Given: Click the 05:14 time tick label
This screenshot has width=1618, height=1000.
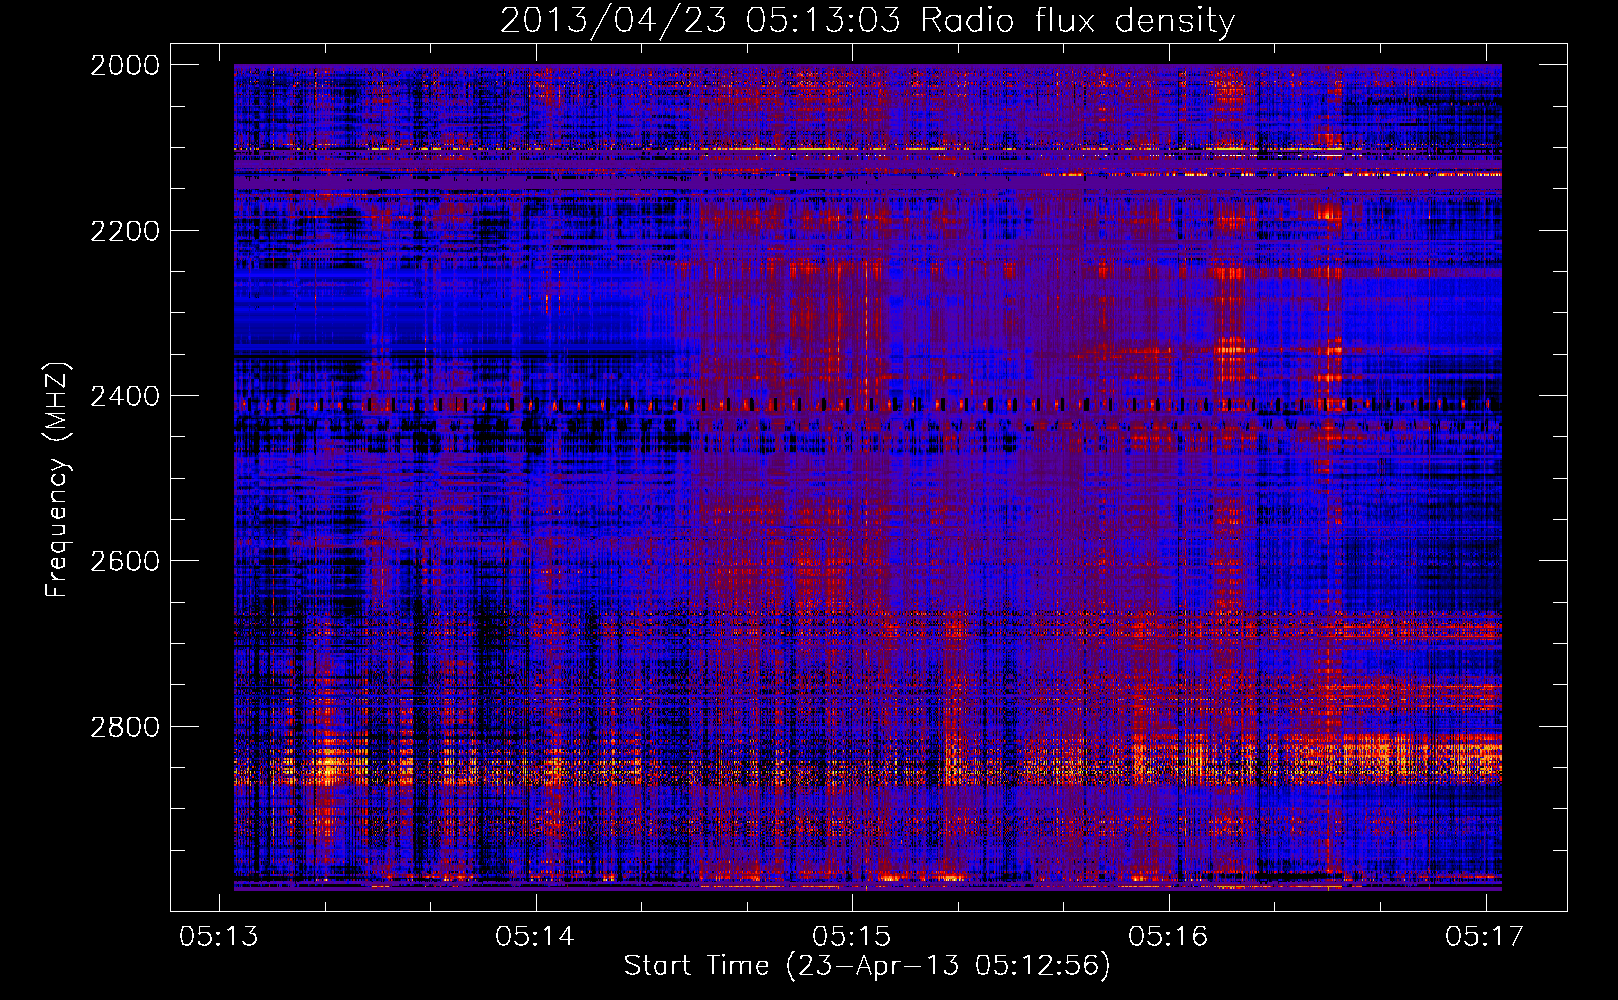Looking at the screenshot, I should 535,937.
